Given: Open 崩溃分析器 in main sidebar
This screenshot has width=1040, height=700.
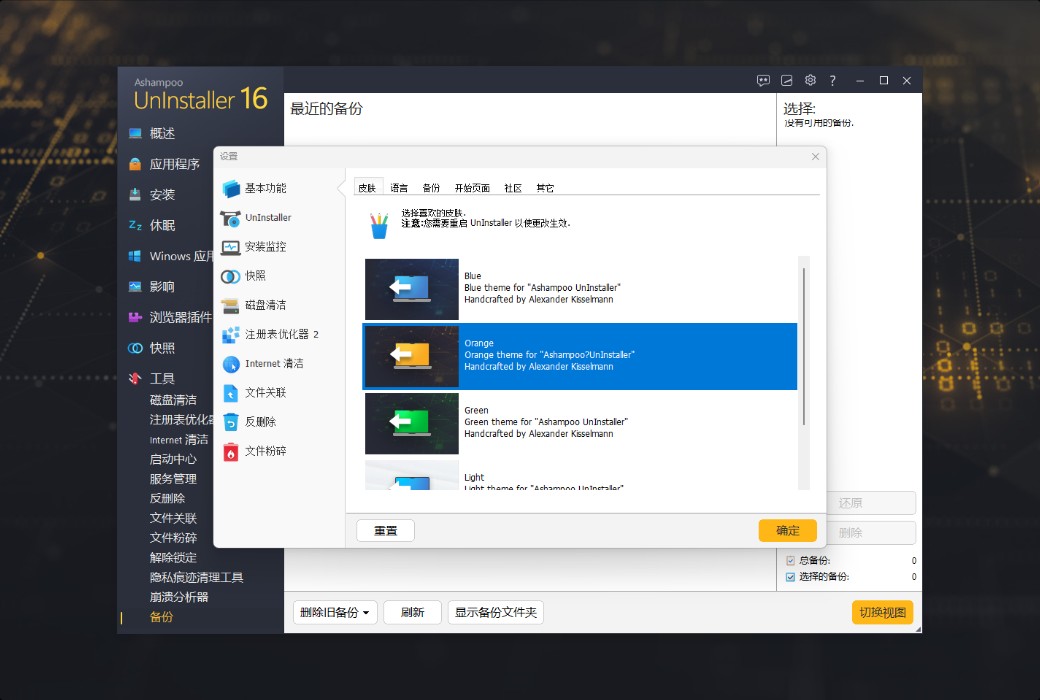Looking at the screenshot, I should (179, 597).
